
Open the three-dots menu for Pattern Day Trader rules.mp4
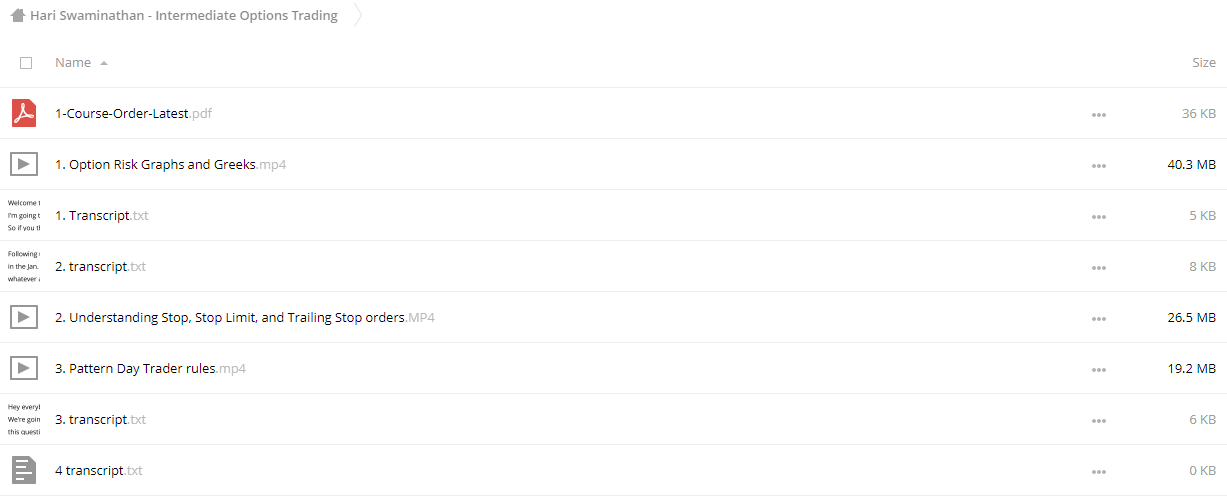[1099, 369]
